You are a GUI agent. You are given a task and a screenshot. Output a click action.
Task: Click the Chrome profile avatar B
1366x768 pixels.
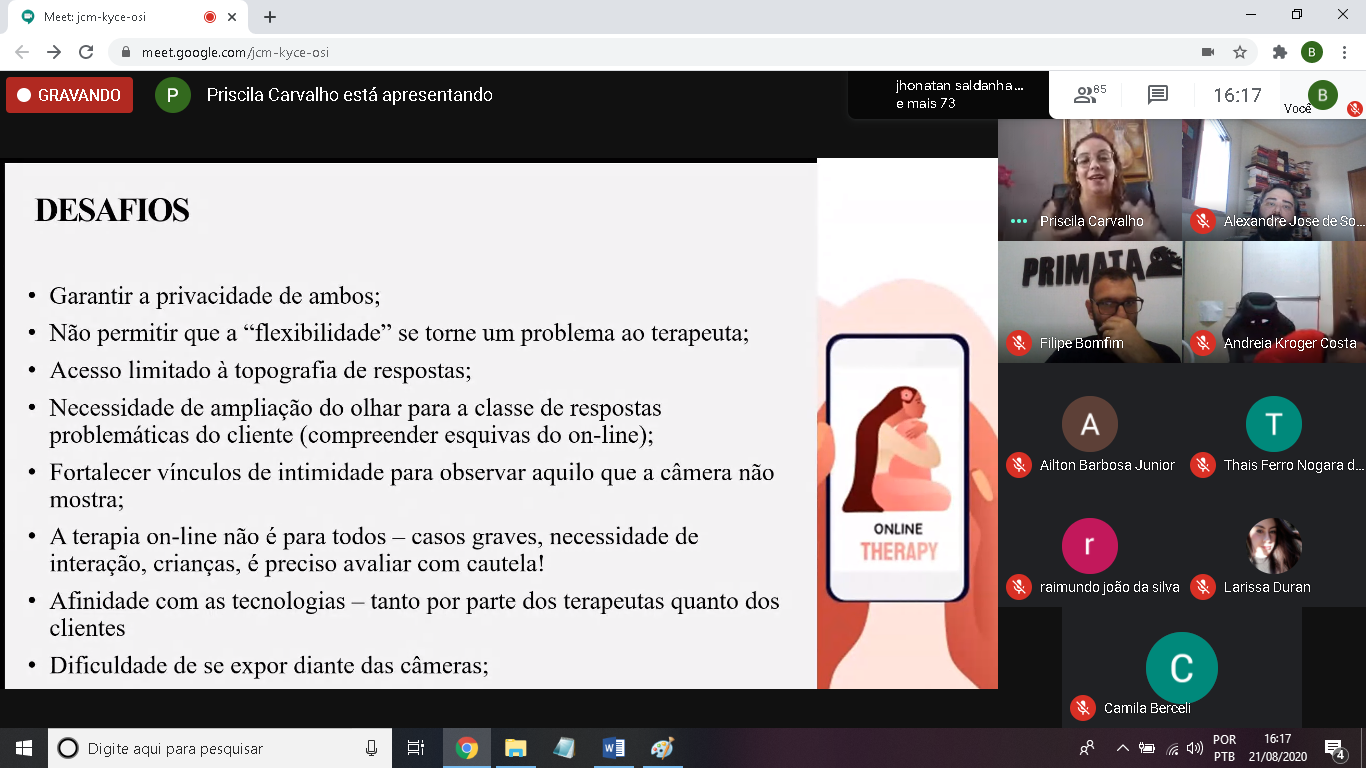click(x=1311, y=52)
